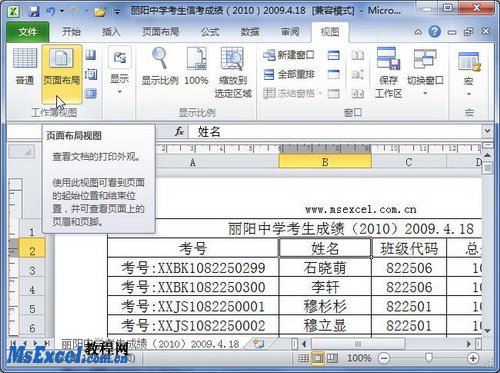Switch to the 插入 tab
The image size is (500, 373).
click(x=111, y=32)
